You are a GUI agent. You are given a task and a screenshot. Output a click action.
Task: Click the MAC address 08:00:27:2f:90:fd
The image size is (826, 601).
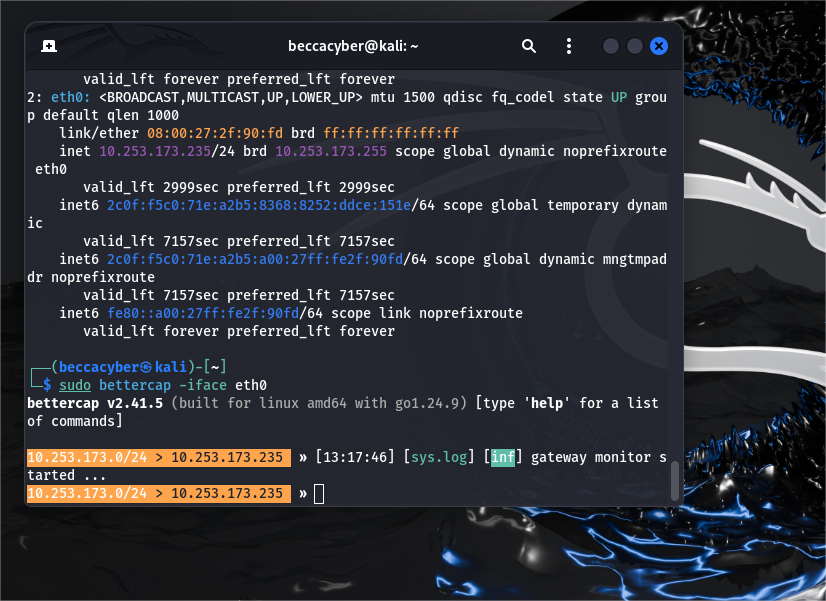coord(215,133)
